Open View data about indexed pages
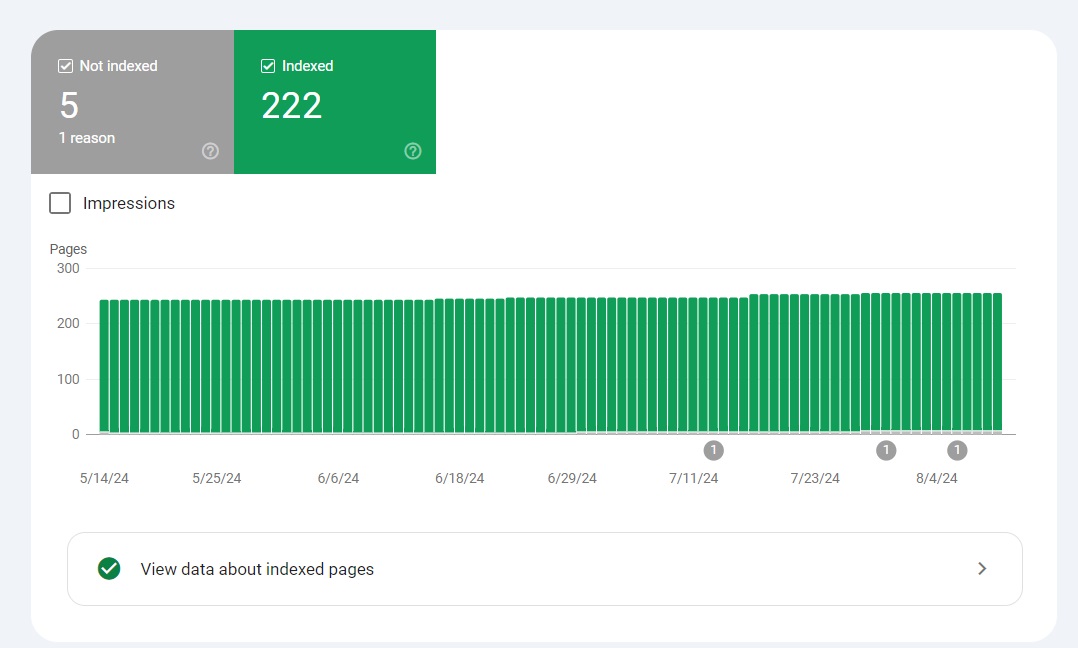 point(257,568)
